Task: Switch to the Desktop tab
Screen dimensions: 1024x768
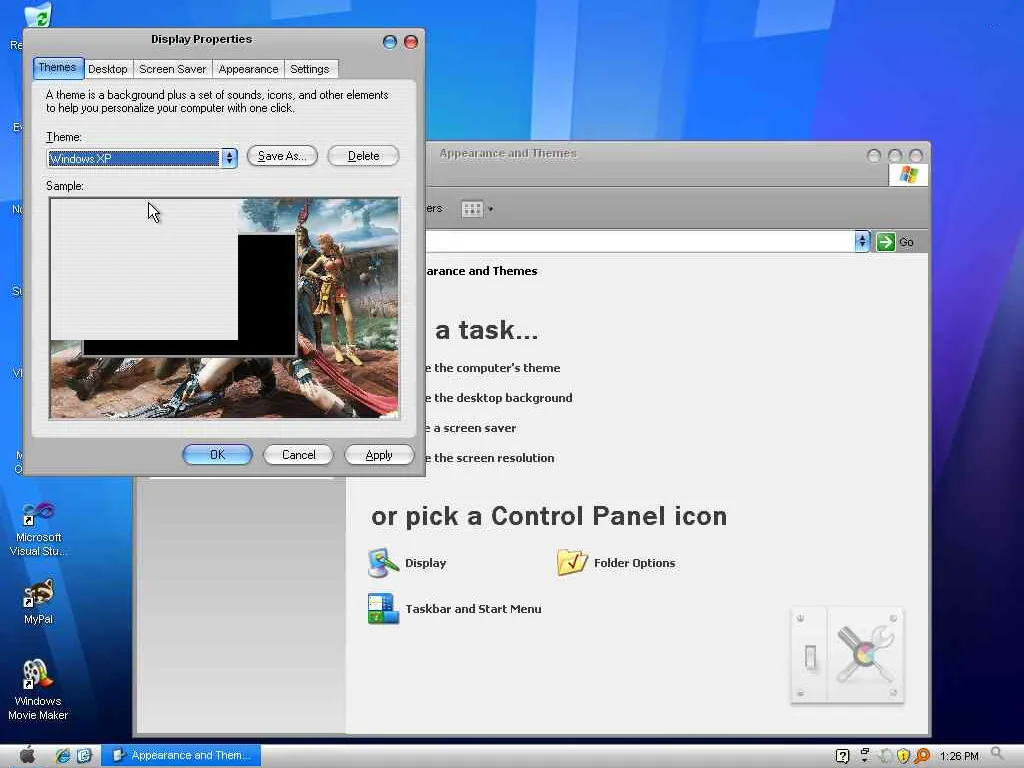Action: 108,69
